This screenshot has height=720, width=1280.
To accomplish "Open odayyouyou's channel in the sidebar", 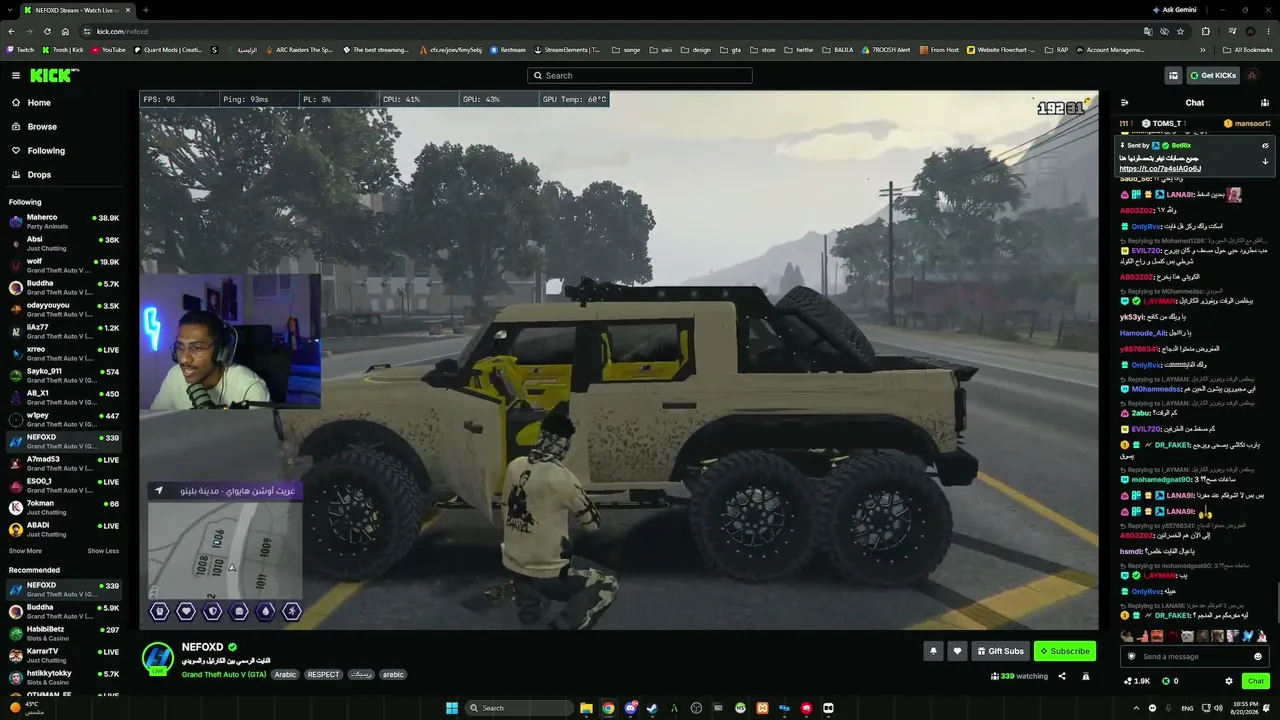I will (x=64, y=310).
